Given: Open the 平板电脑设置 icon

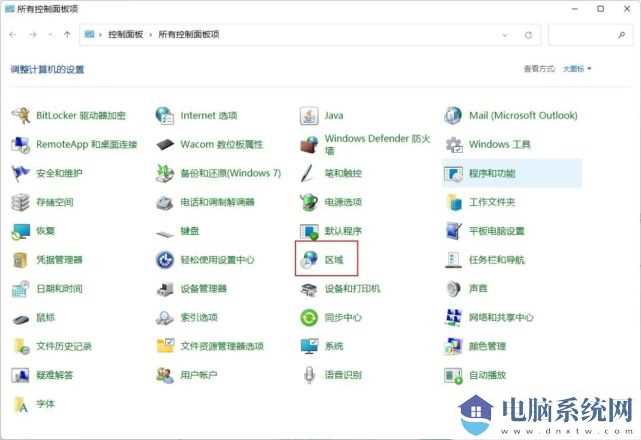Looking at the screenshot, I should coord(453,231).
